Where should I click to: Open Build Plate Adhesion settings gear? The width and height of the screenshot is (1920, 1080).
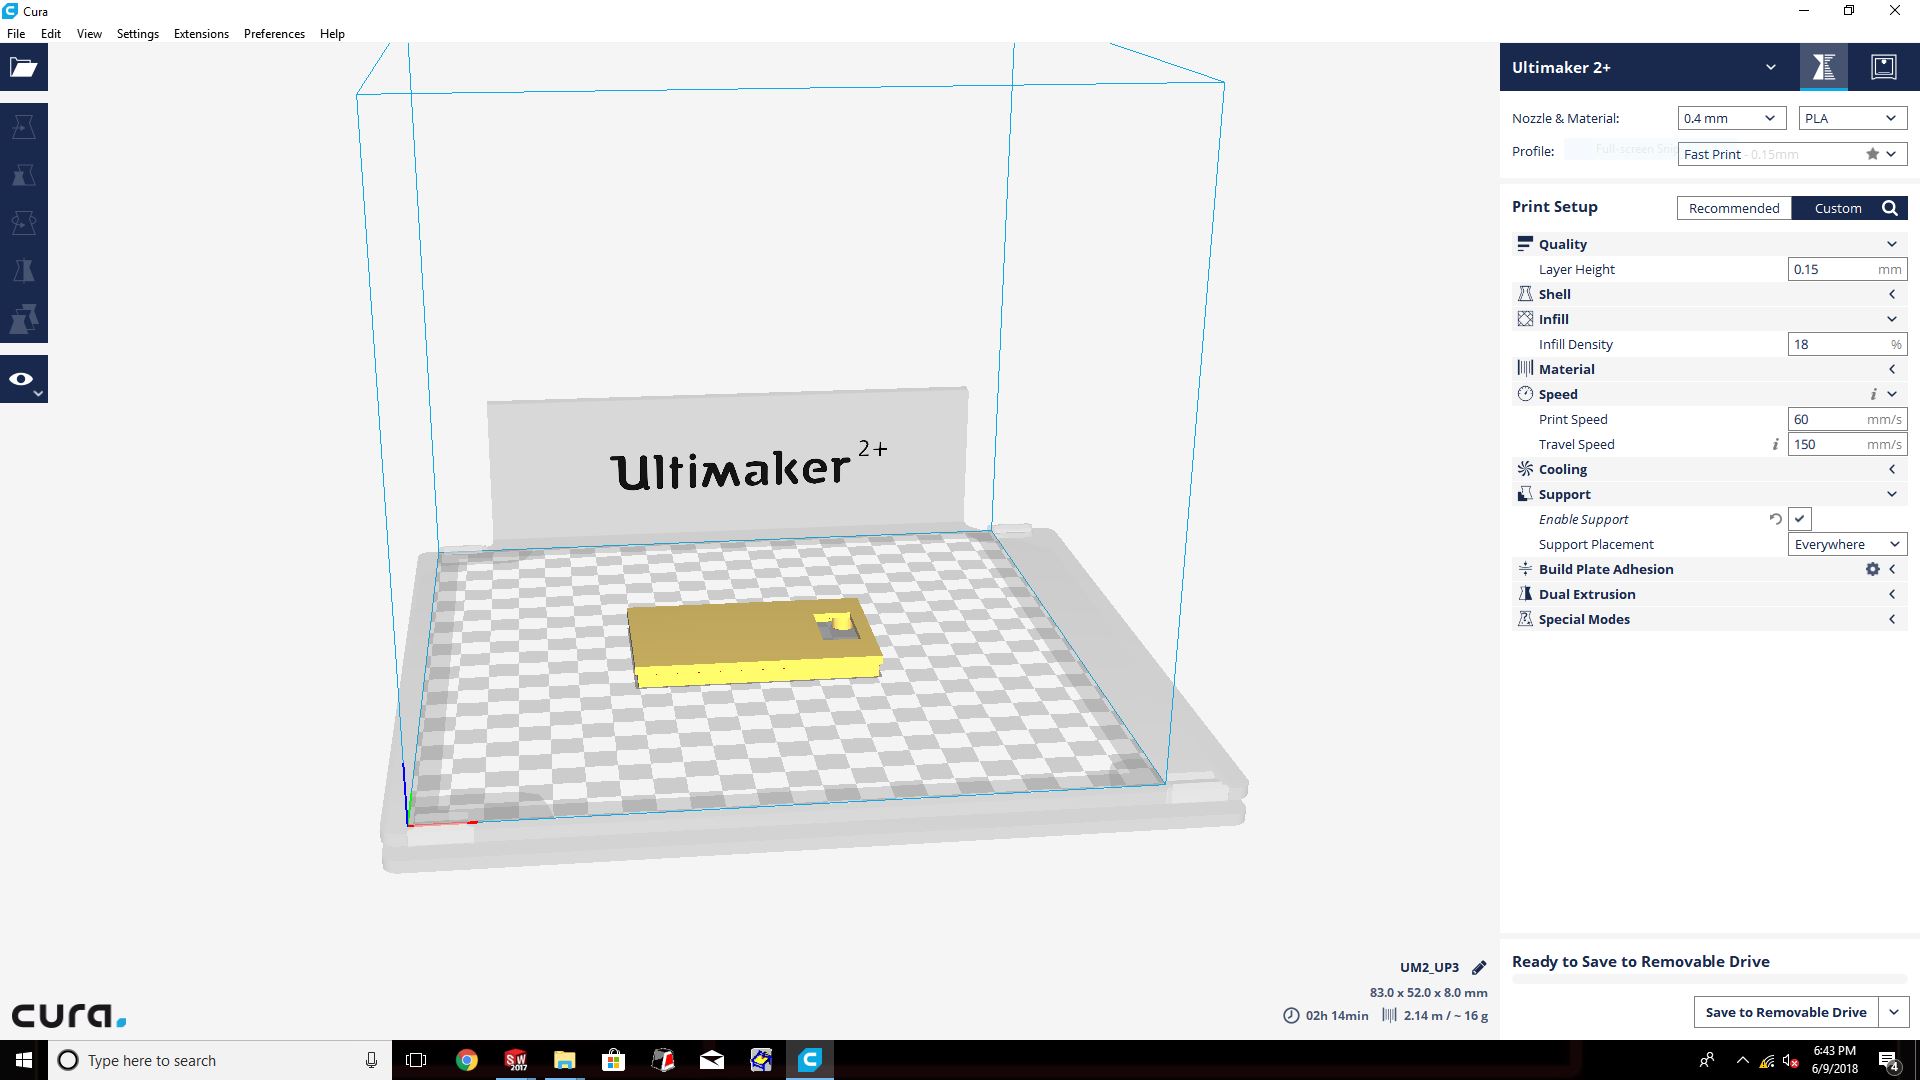(1872, 569)
